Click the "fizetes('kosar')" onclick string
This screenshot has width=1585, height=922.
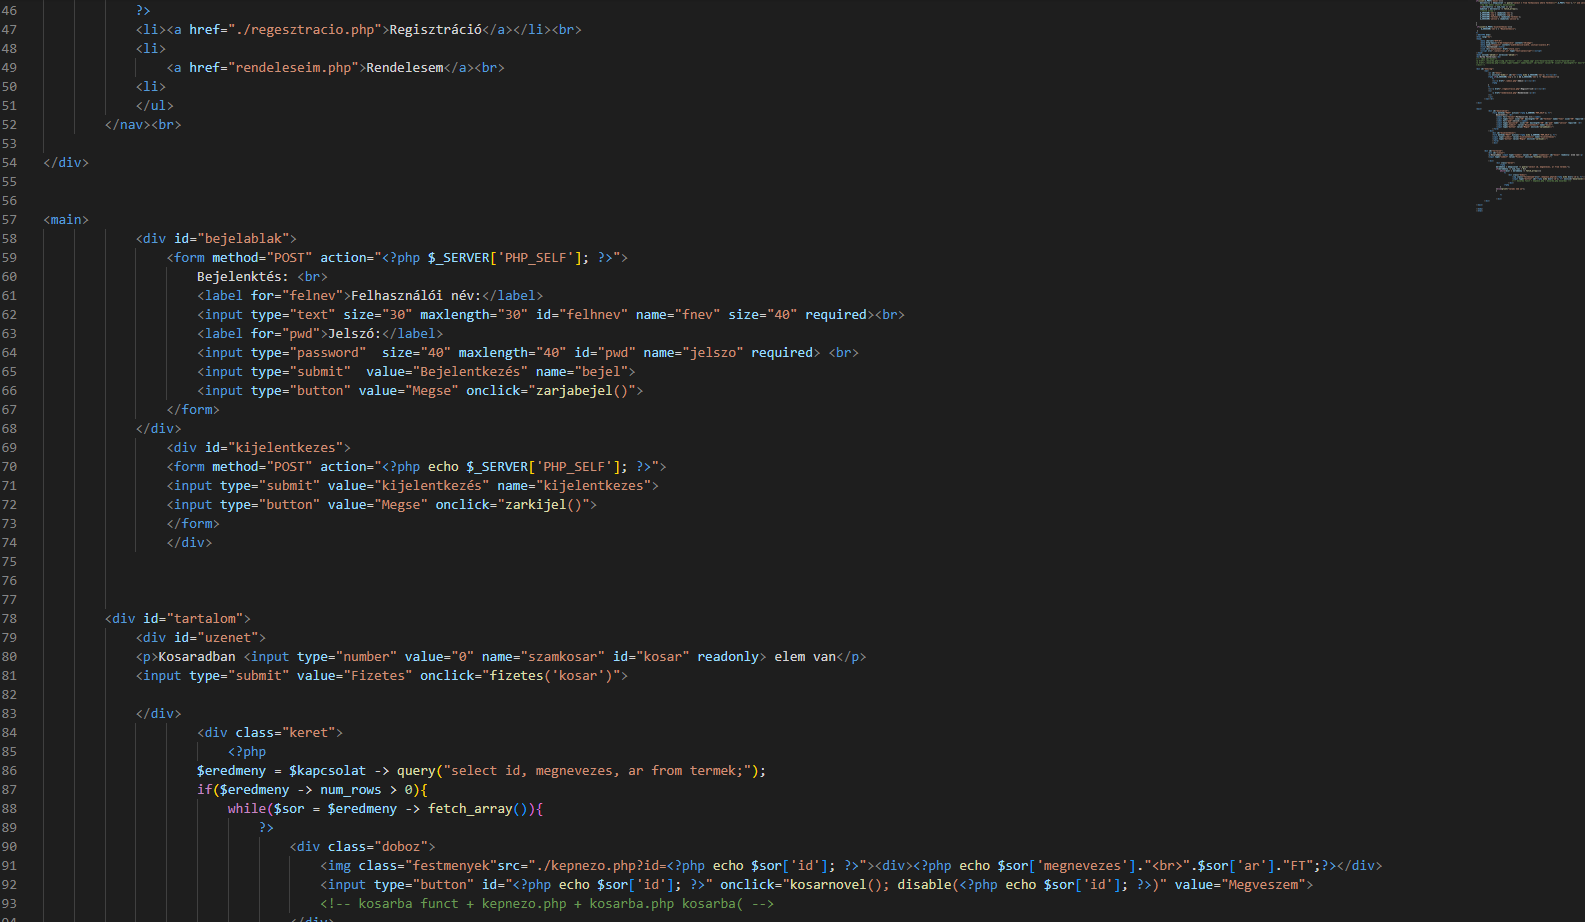pos(551,676)
